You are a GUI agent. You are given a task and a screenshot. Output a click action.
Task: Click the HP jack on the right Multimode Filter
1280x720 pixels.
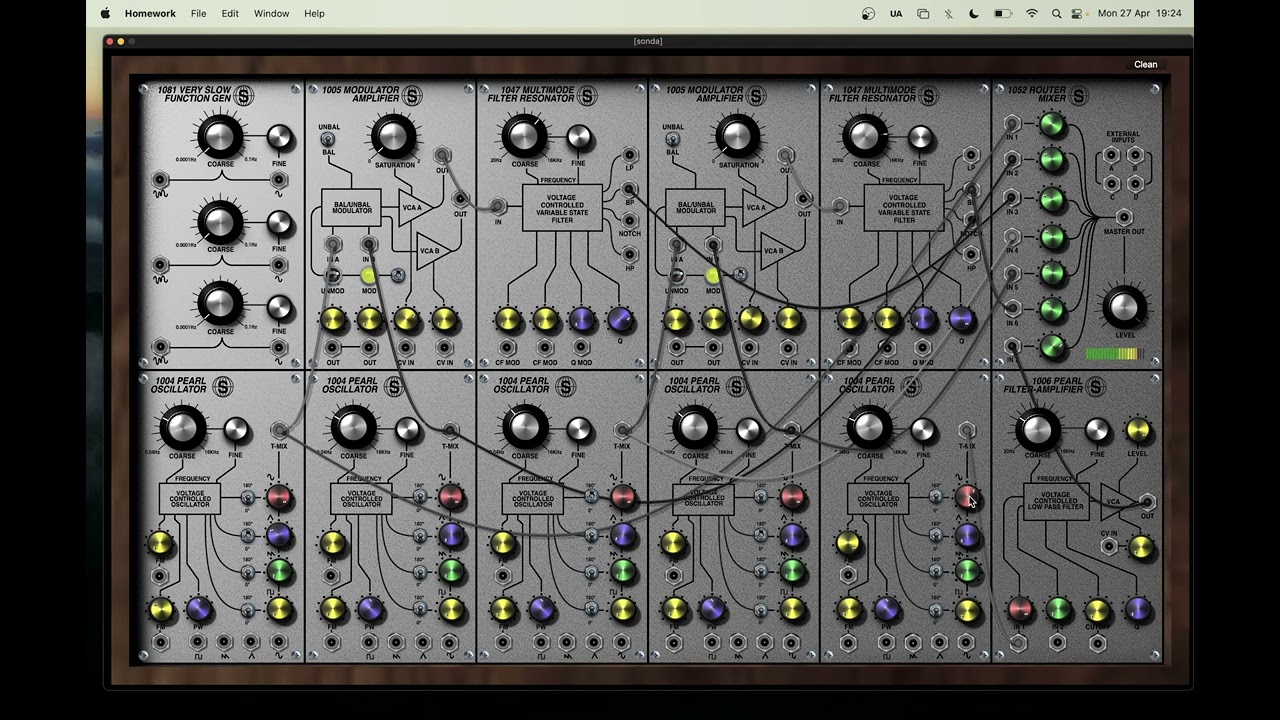click(x=970, y=255)
